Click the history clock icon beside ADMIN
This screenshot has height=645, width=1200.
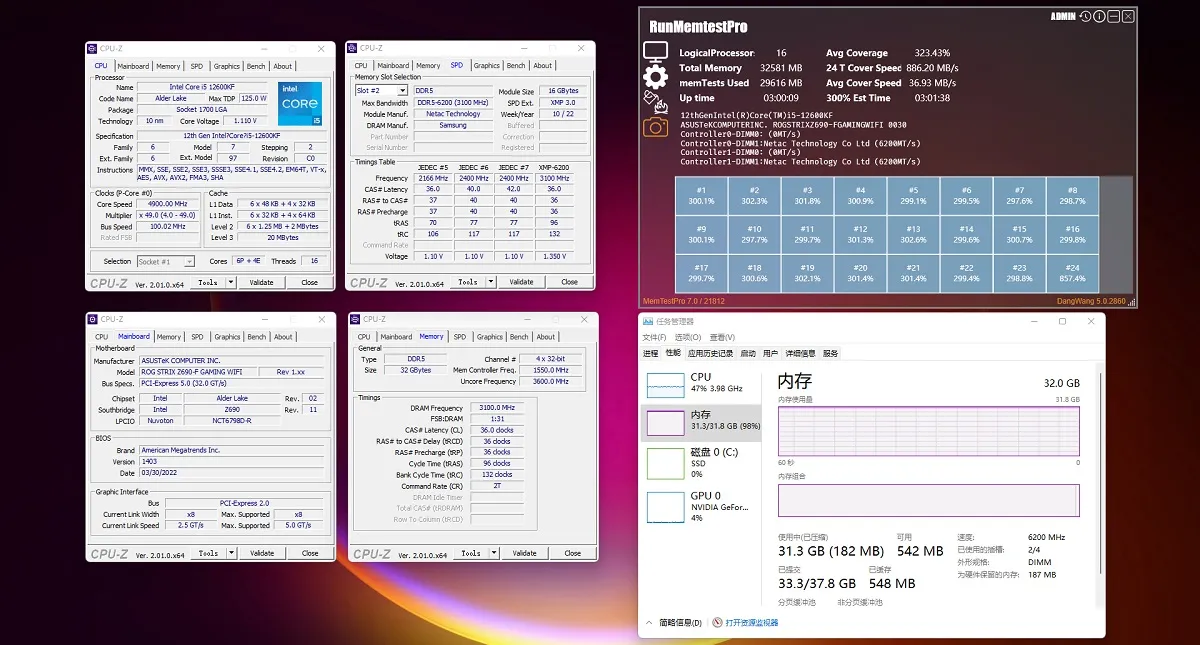coord(1085,17)
